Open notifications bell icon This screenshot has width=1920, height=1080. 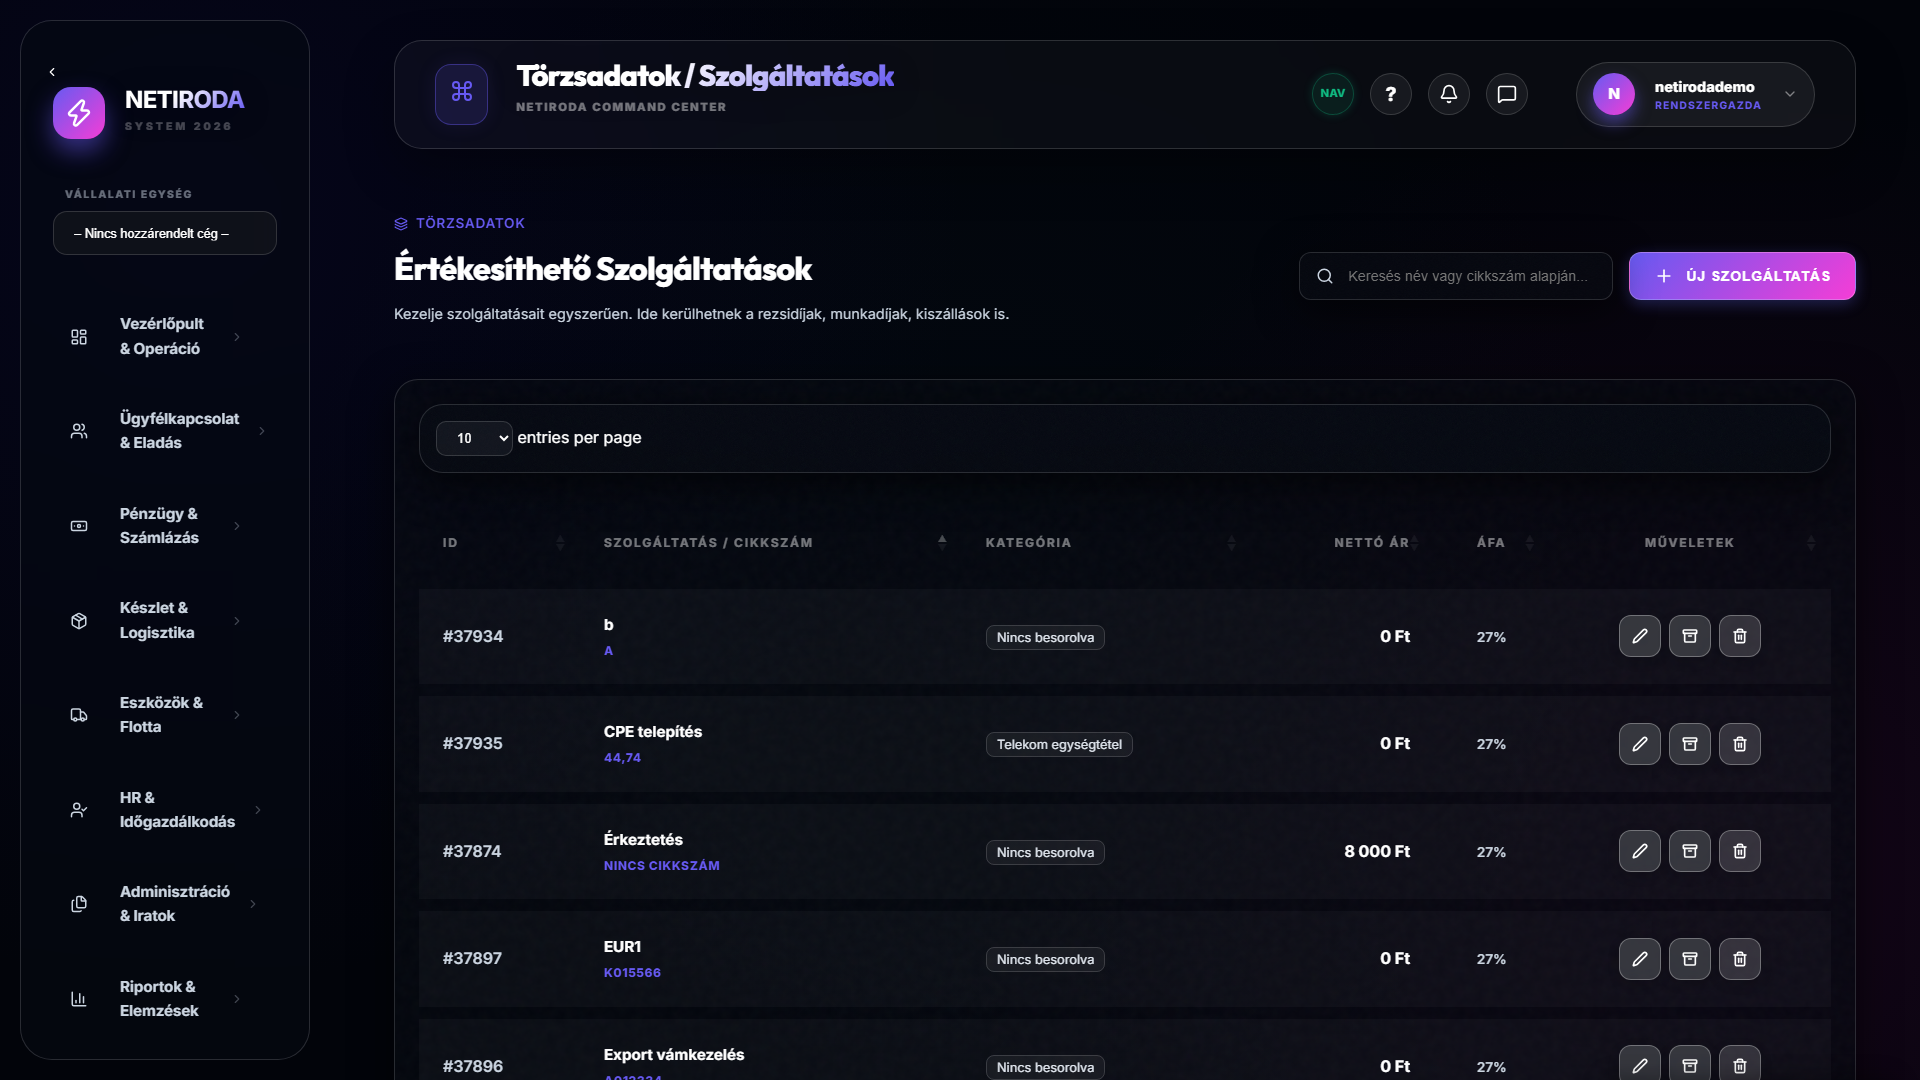point(1448,94)
